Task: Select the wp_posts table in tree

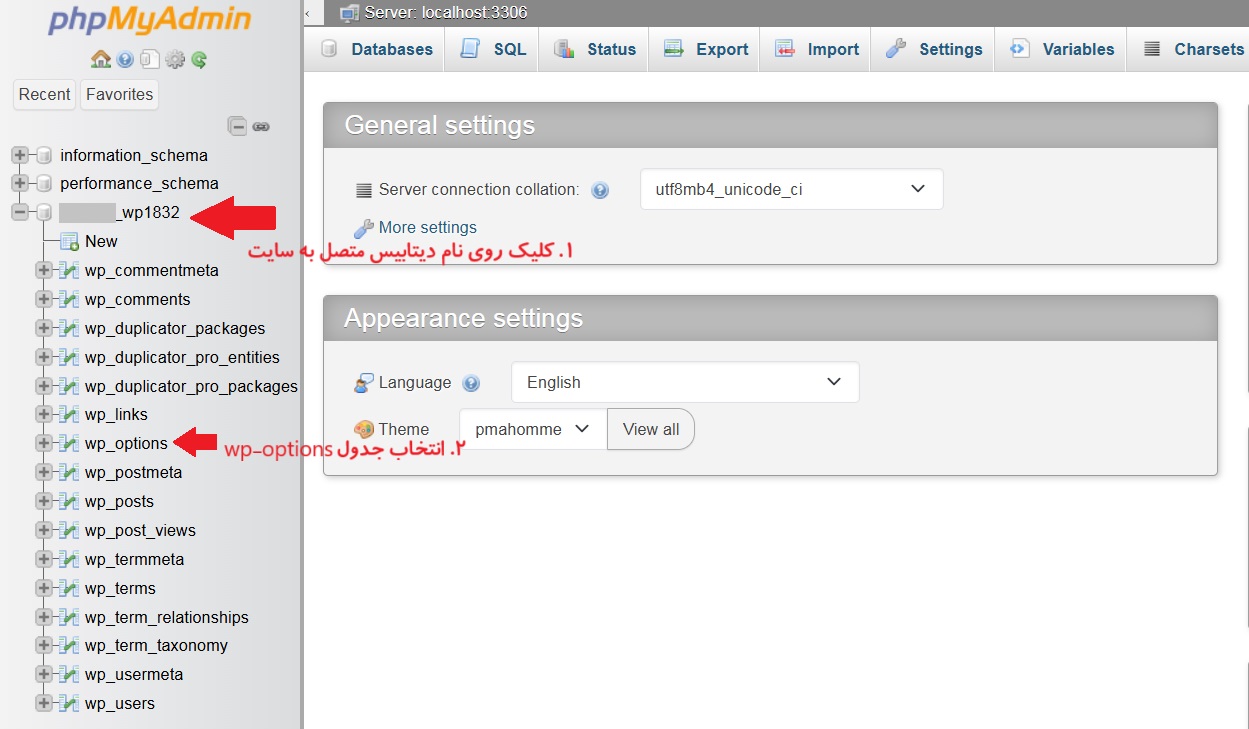Action: [x=119, y=501]
